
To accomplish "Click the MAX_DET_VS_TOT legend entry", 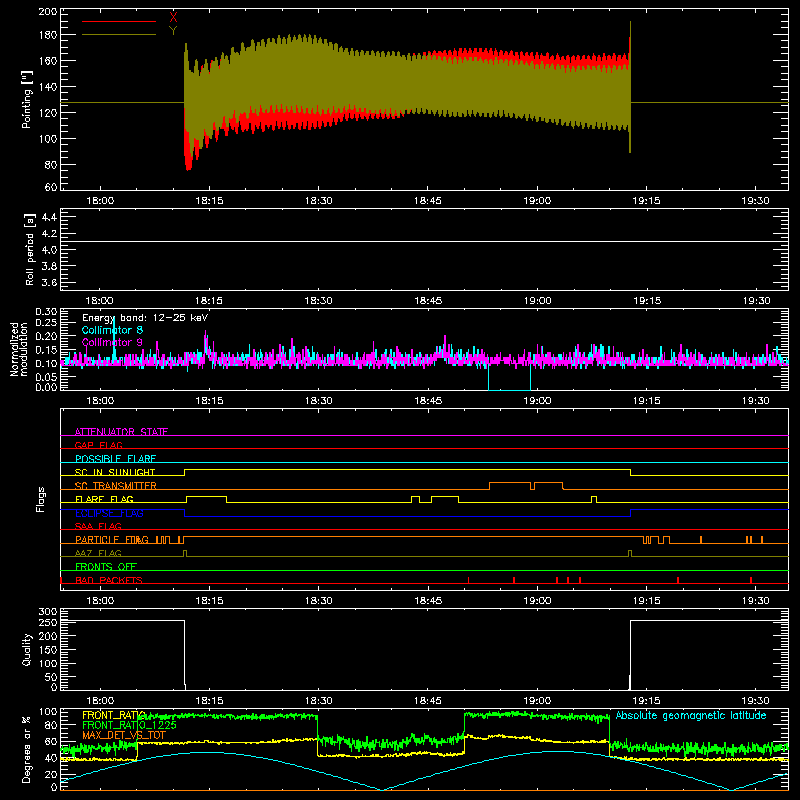I will [124, 735].
